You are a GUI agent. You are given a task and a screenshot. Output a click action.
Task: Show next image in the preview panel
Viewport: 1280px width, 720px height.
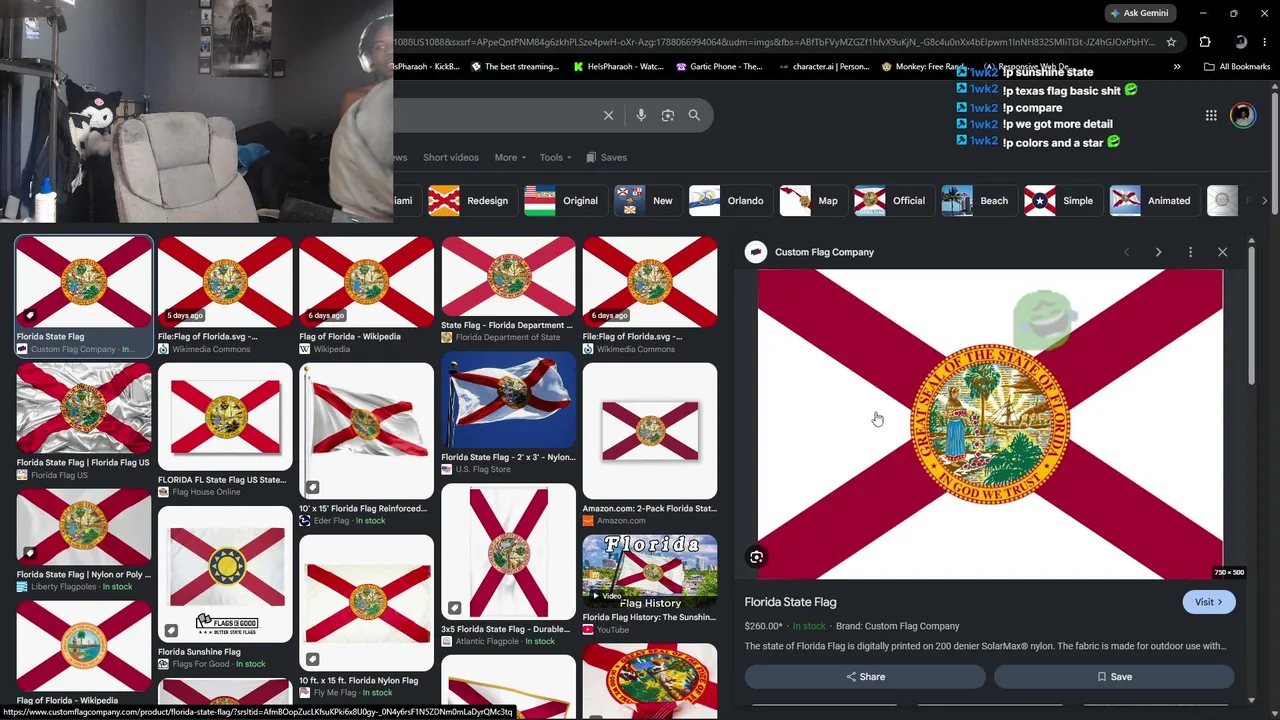pos(1158,252)
